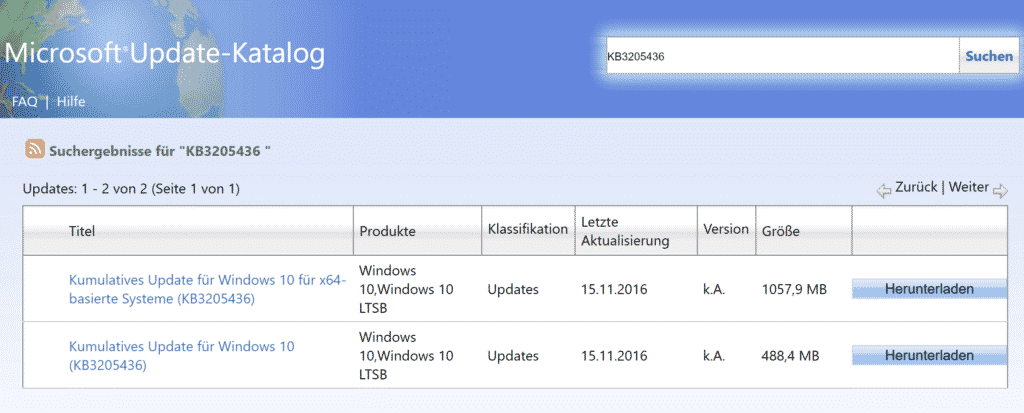Sort by the Klassifikation column header

click(x=528, y=231)
